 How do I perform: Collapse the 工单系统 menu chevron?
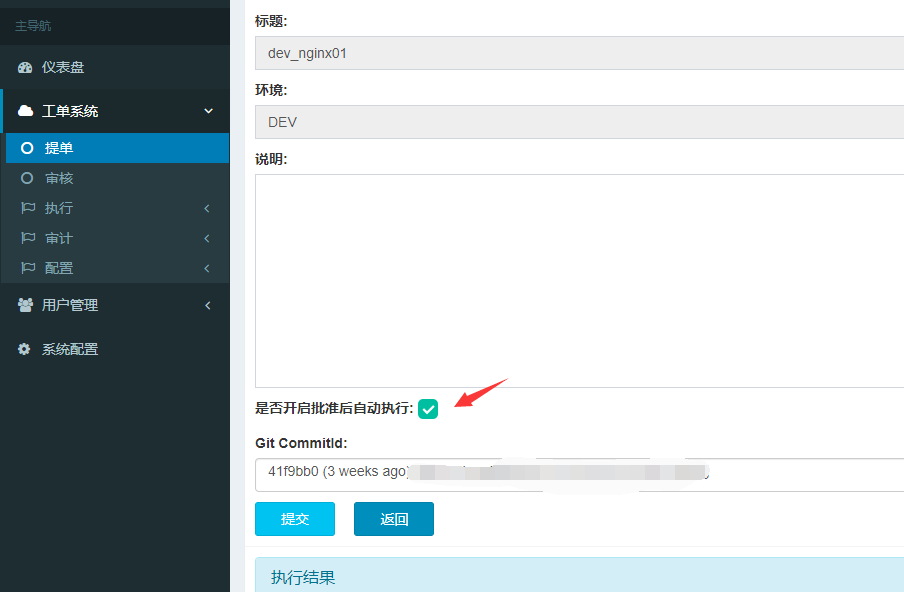[x=208, y=111]
